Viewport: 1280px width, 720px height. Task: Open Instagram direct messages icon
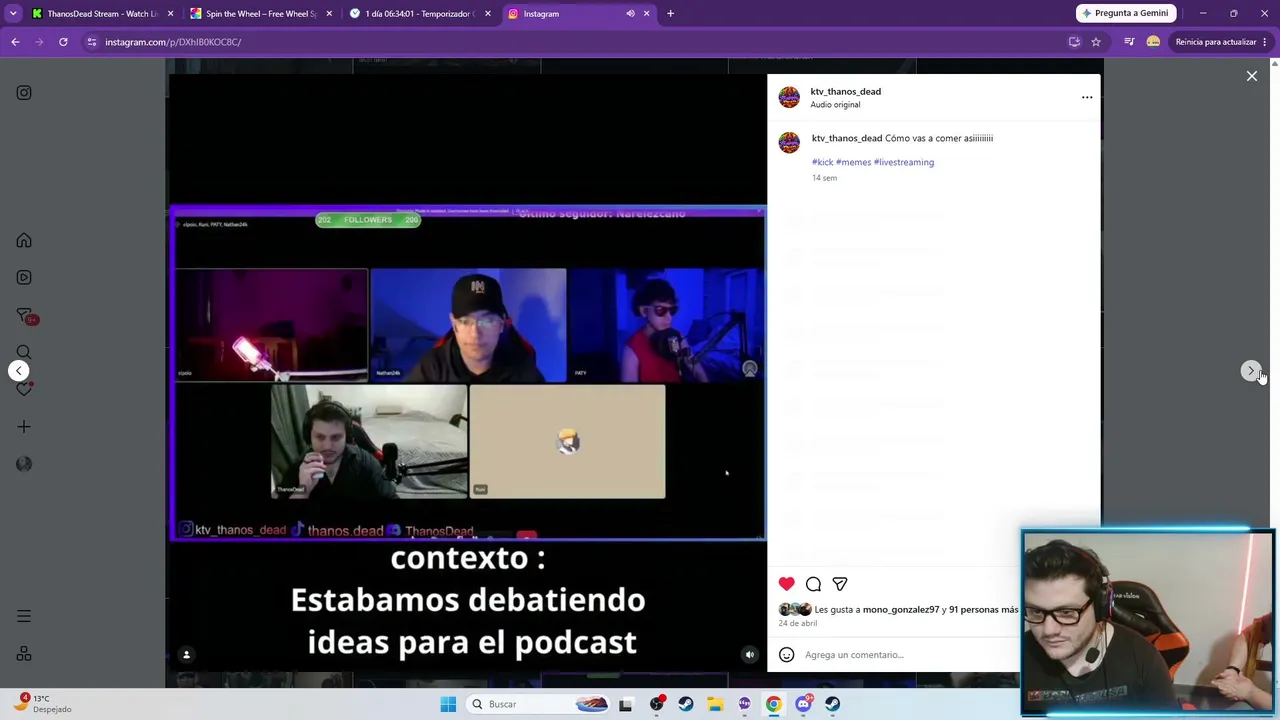[x=24, y=316]
